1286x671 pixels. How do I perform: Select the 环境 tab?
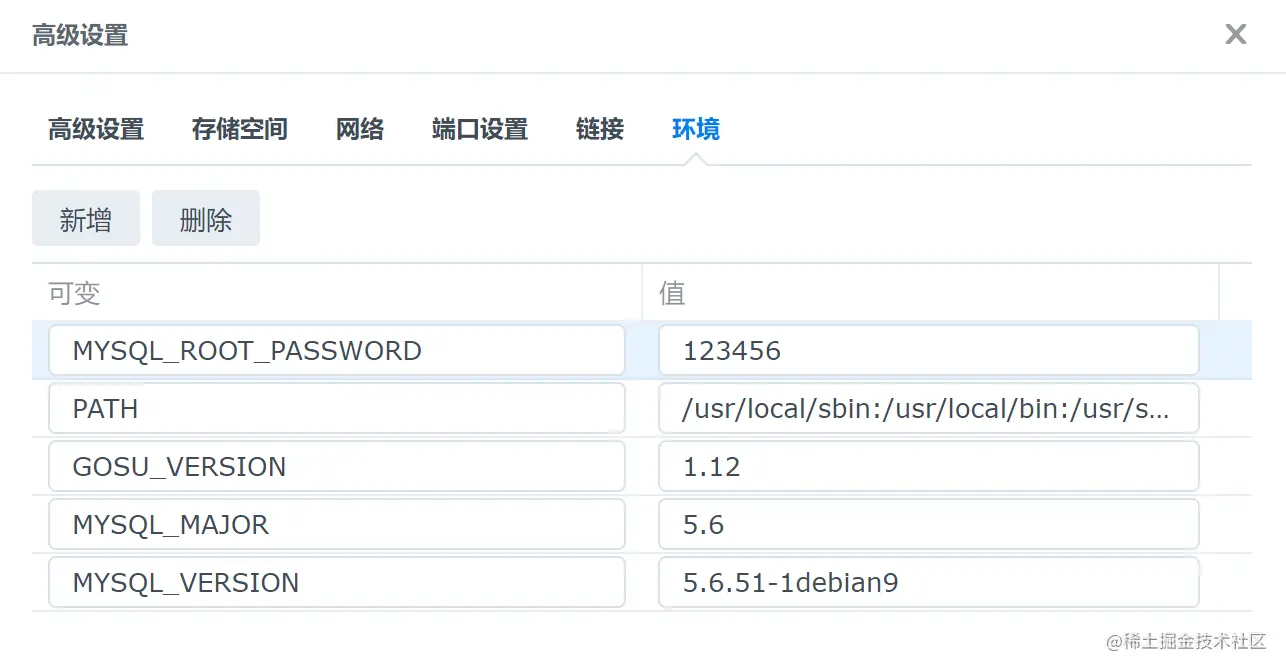tap(696, 129)
